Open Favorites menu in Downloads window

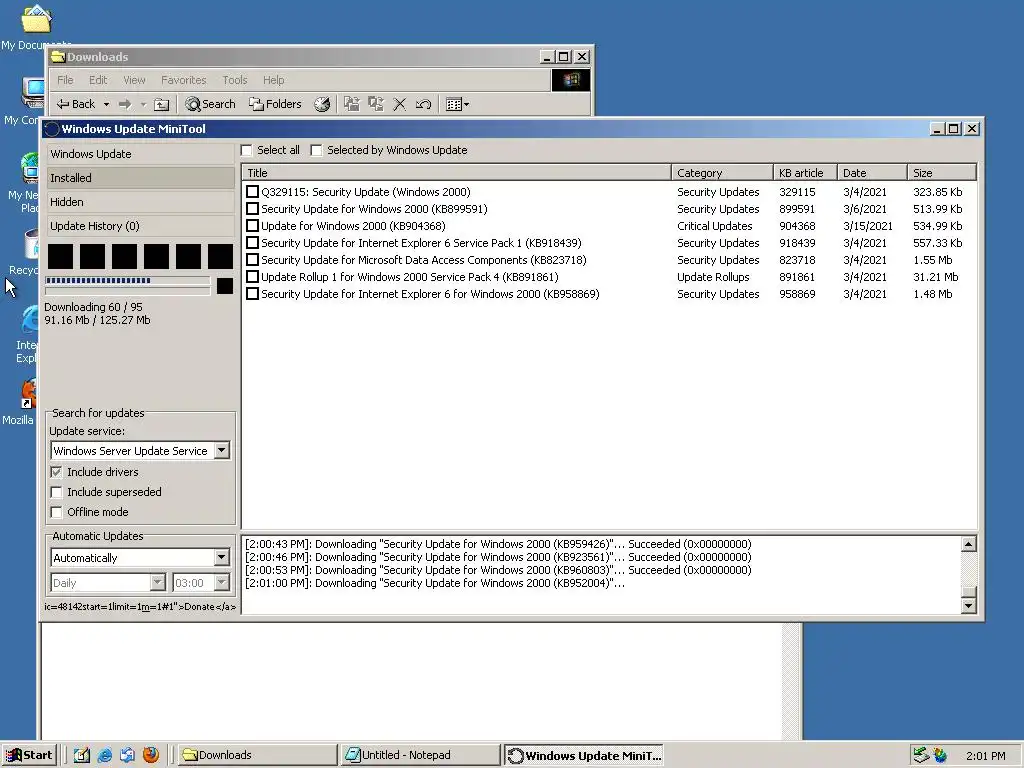(x=184, y=80)
